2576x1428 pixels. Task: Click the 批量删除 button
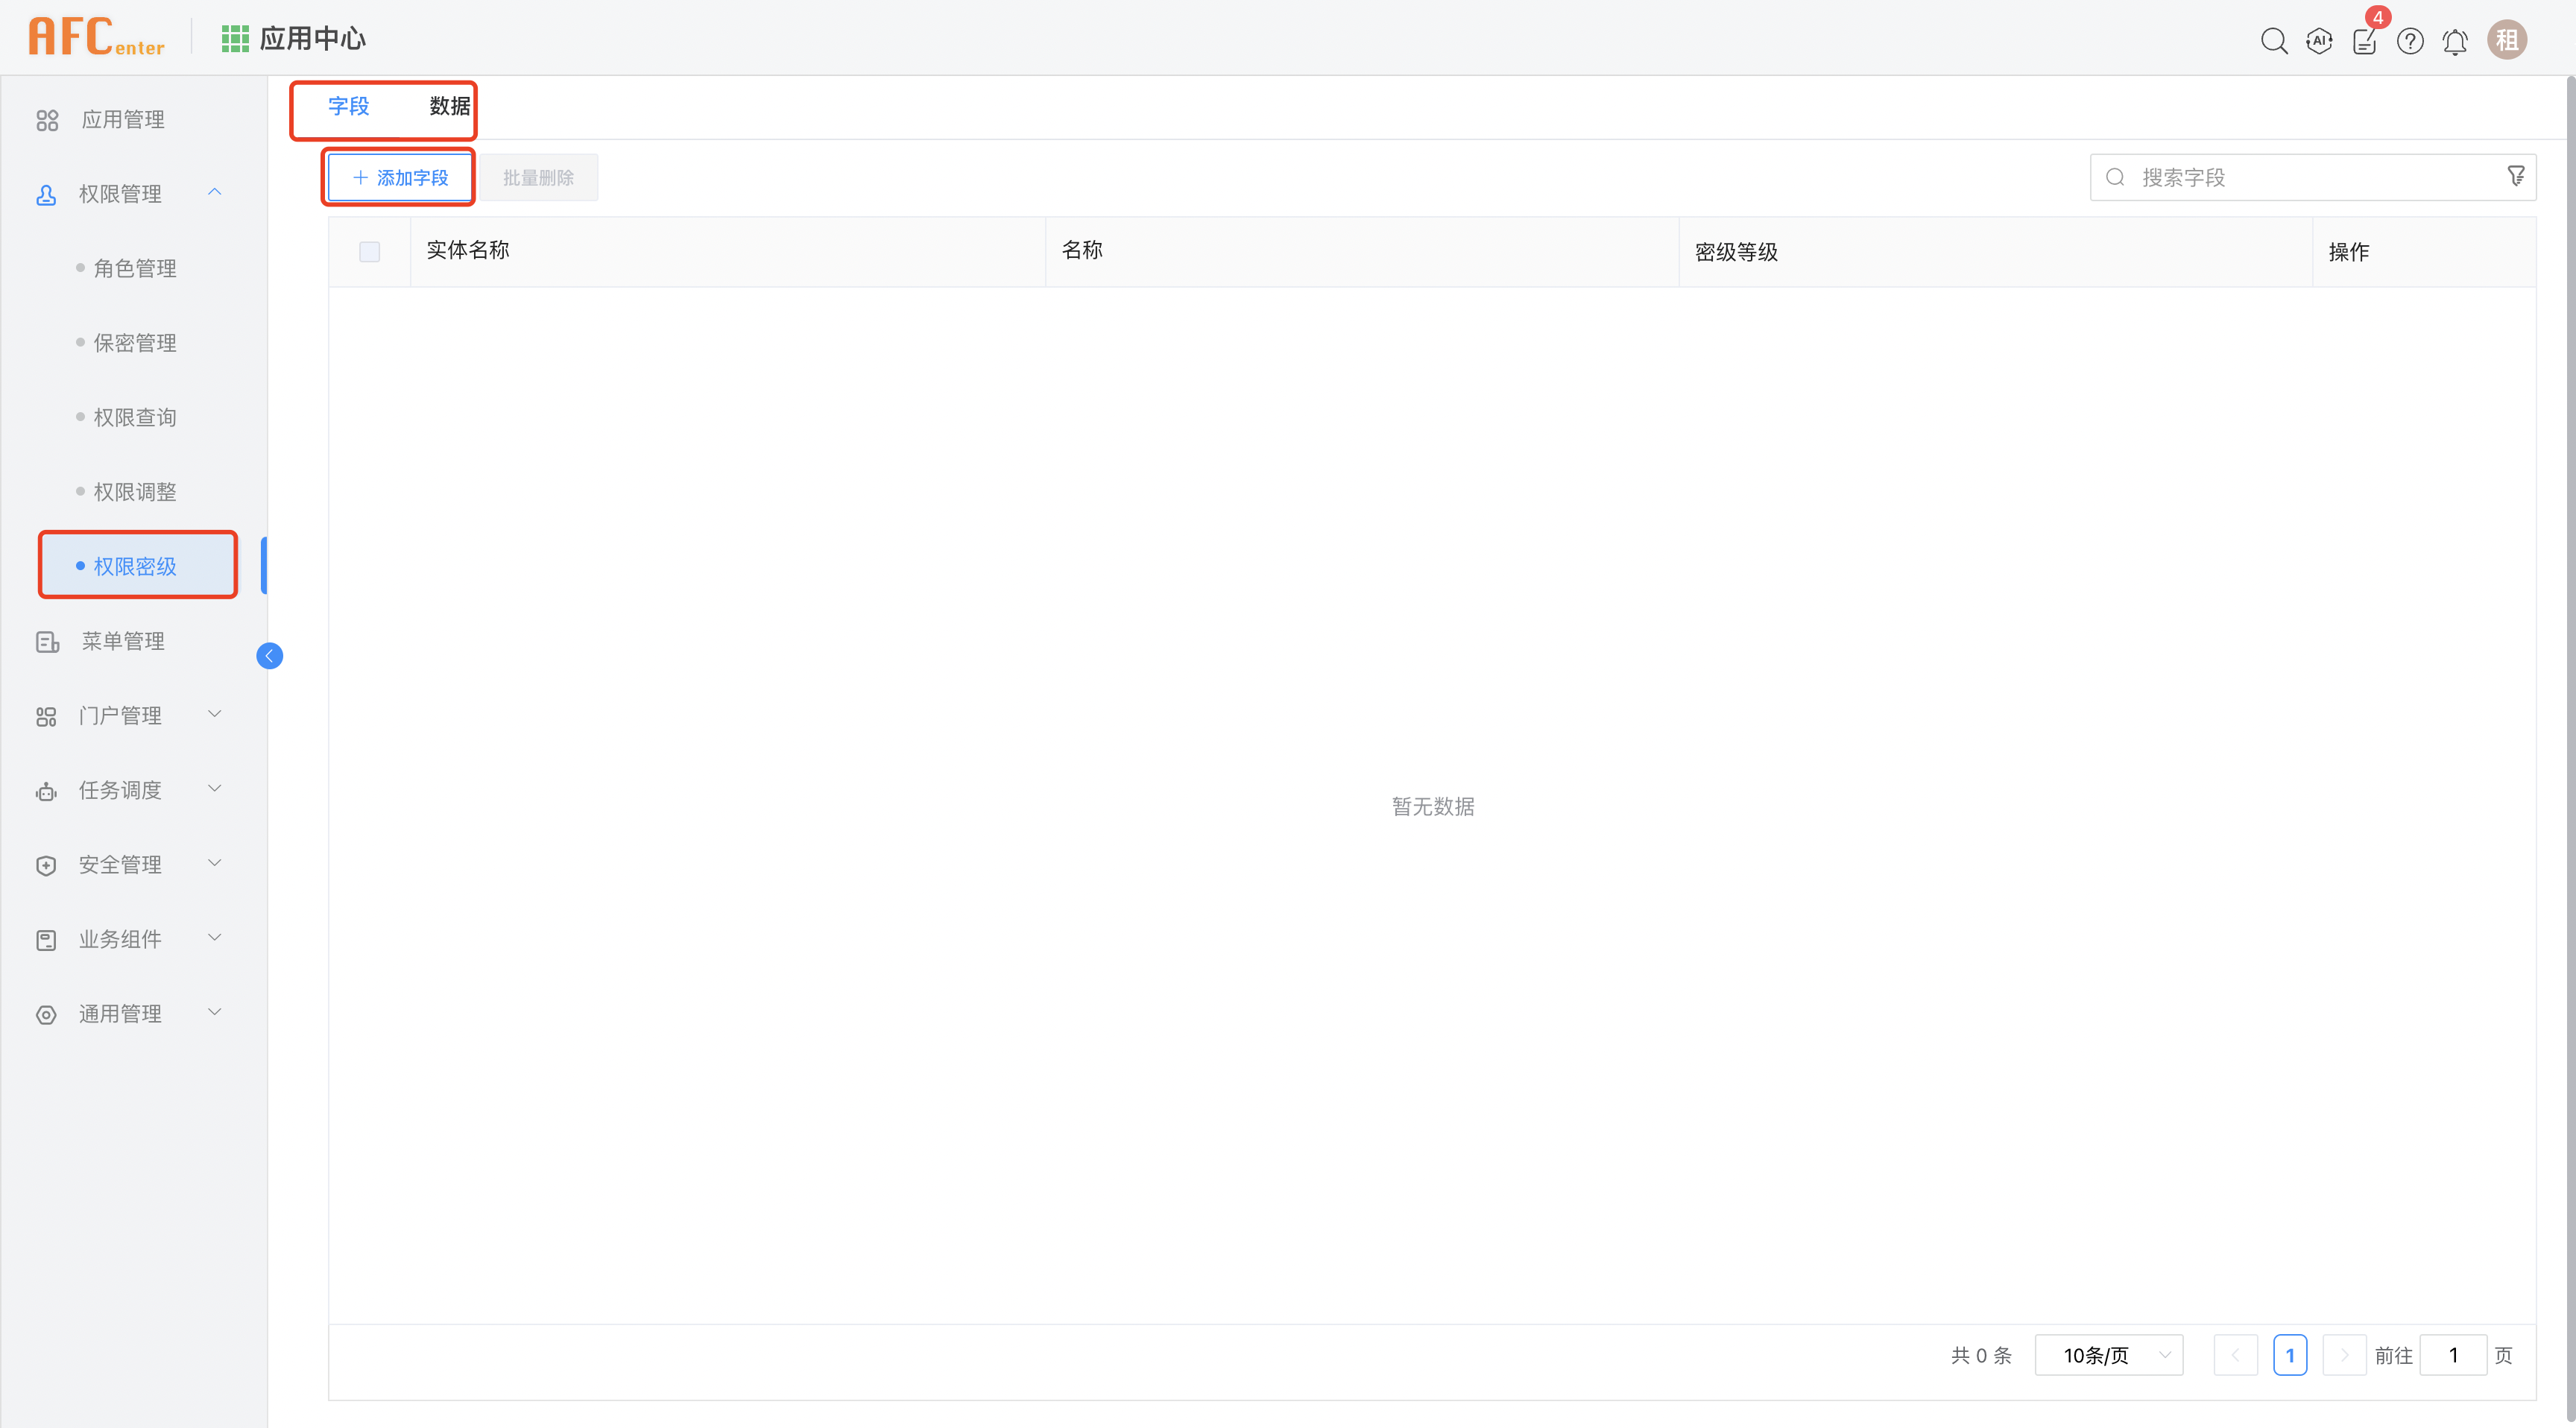[538, 177]
